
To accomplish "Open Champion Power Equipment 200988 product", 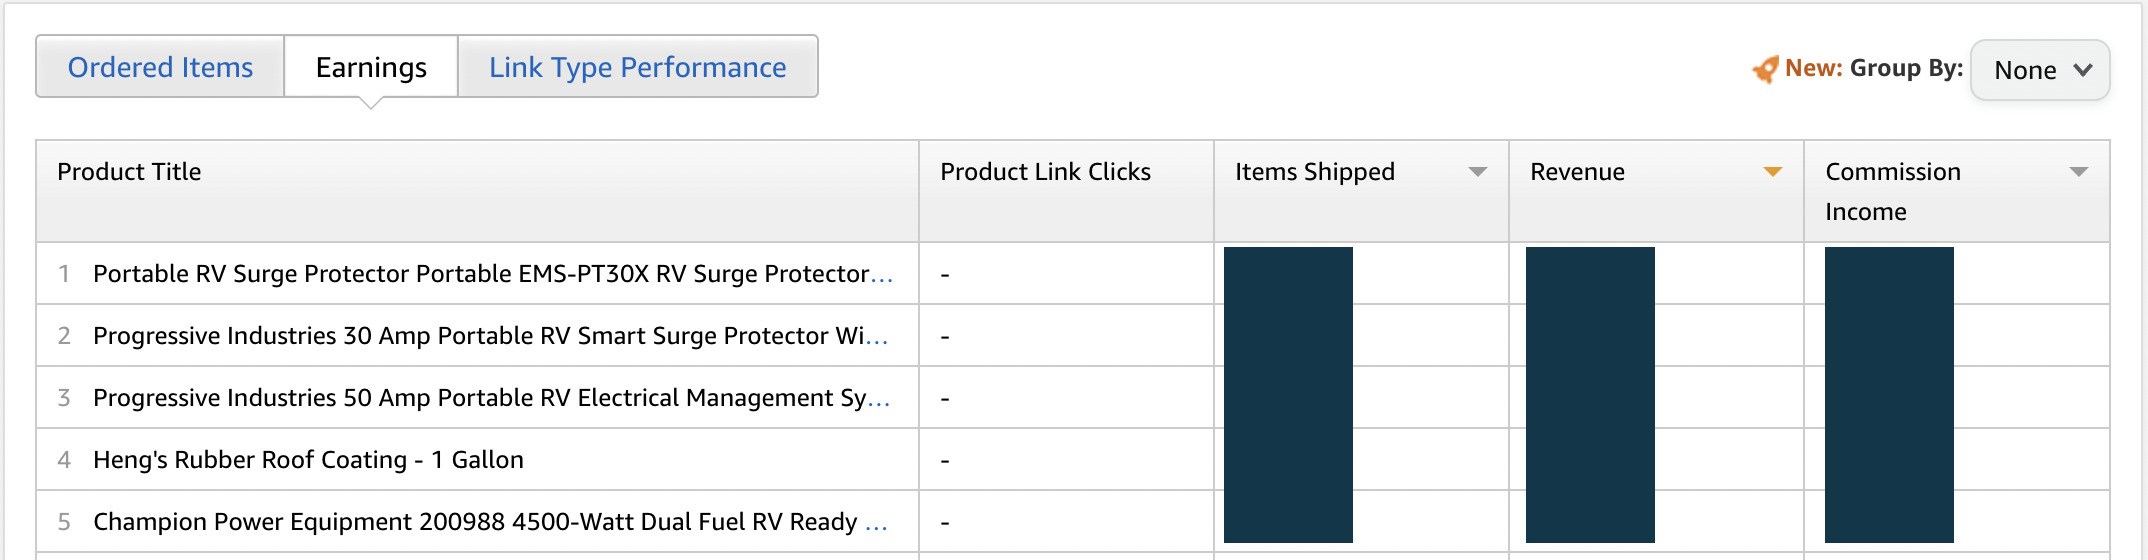I will pos(475,522).
